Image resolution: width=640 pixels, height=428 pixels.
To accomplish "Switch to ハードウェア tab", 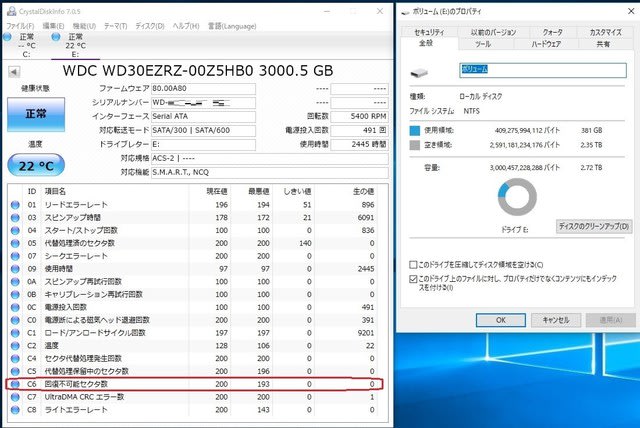I will point(546,44).
